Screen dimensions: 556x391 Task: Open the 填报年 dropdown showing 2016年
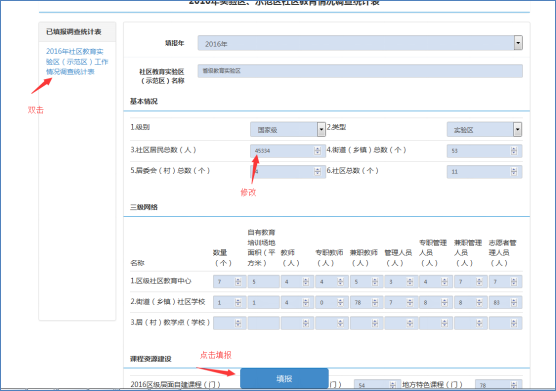(360, 43)
